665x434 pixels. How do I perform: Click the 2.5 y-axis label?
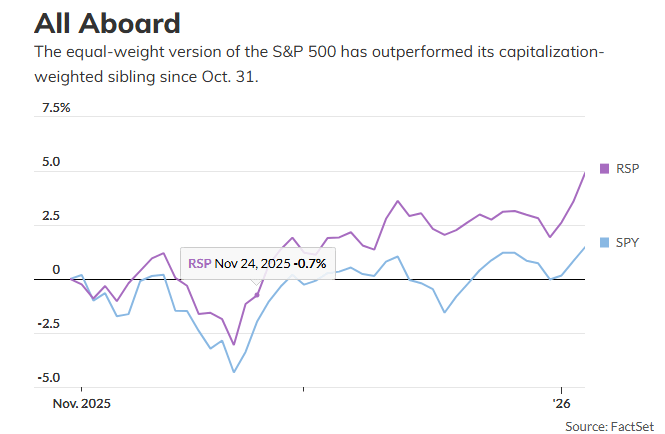pos(51,216)
